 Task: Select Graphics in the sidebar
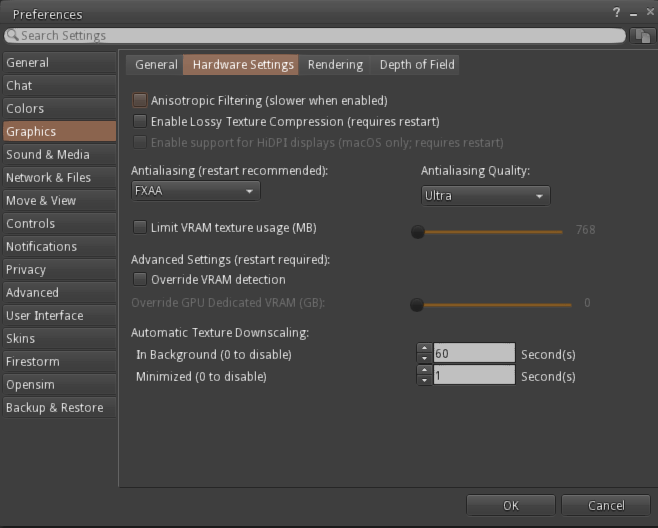click(60, 131)
